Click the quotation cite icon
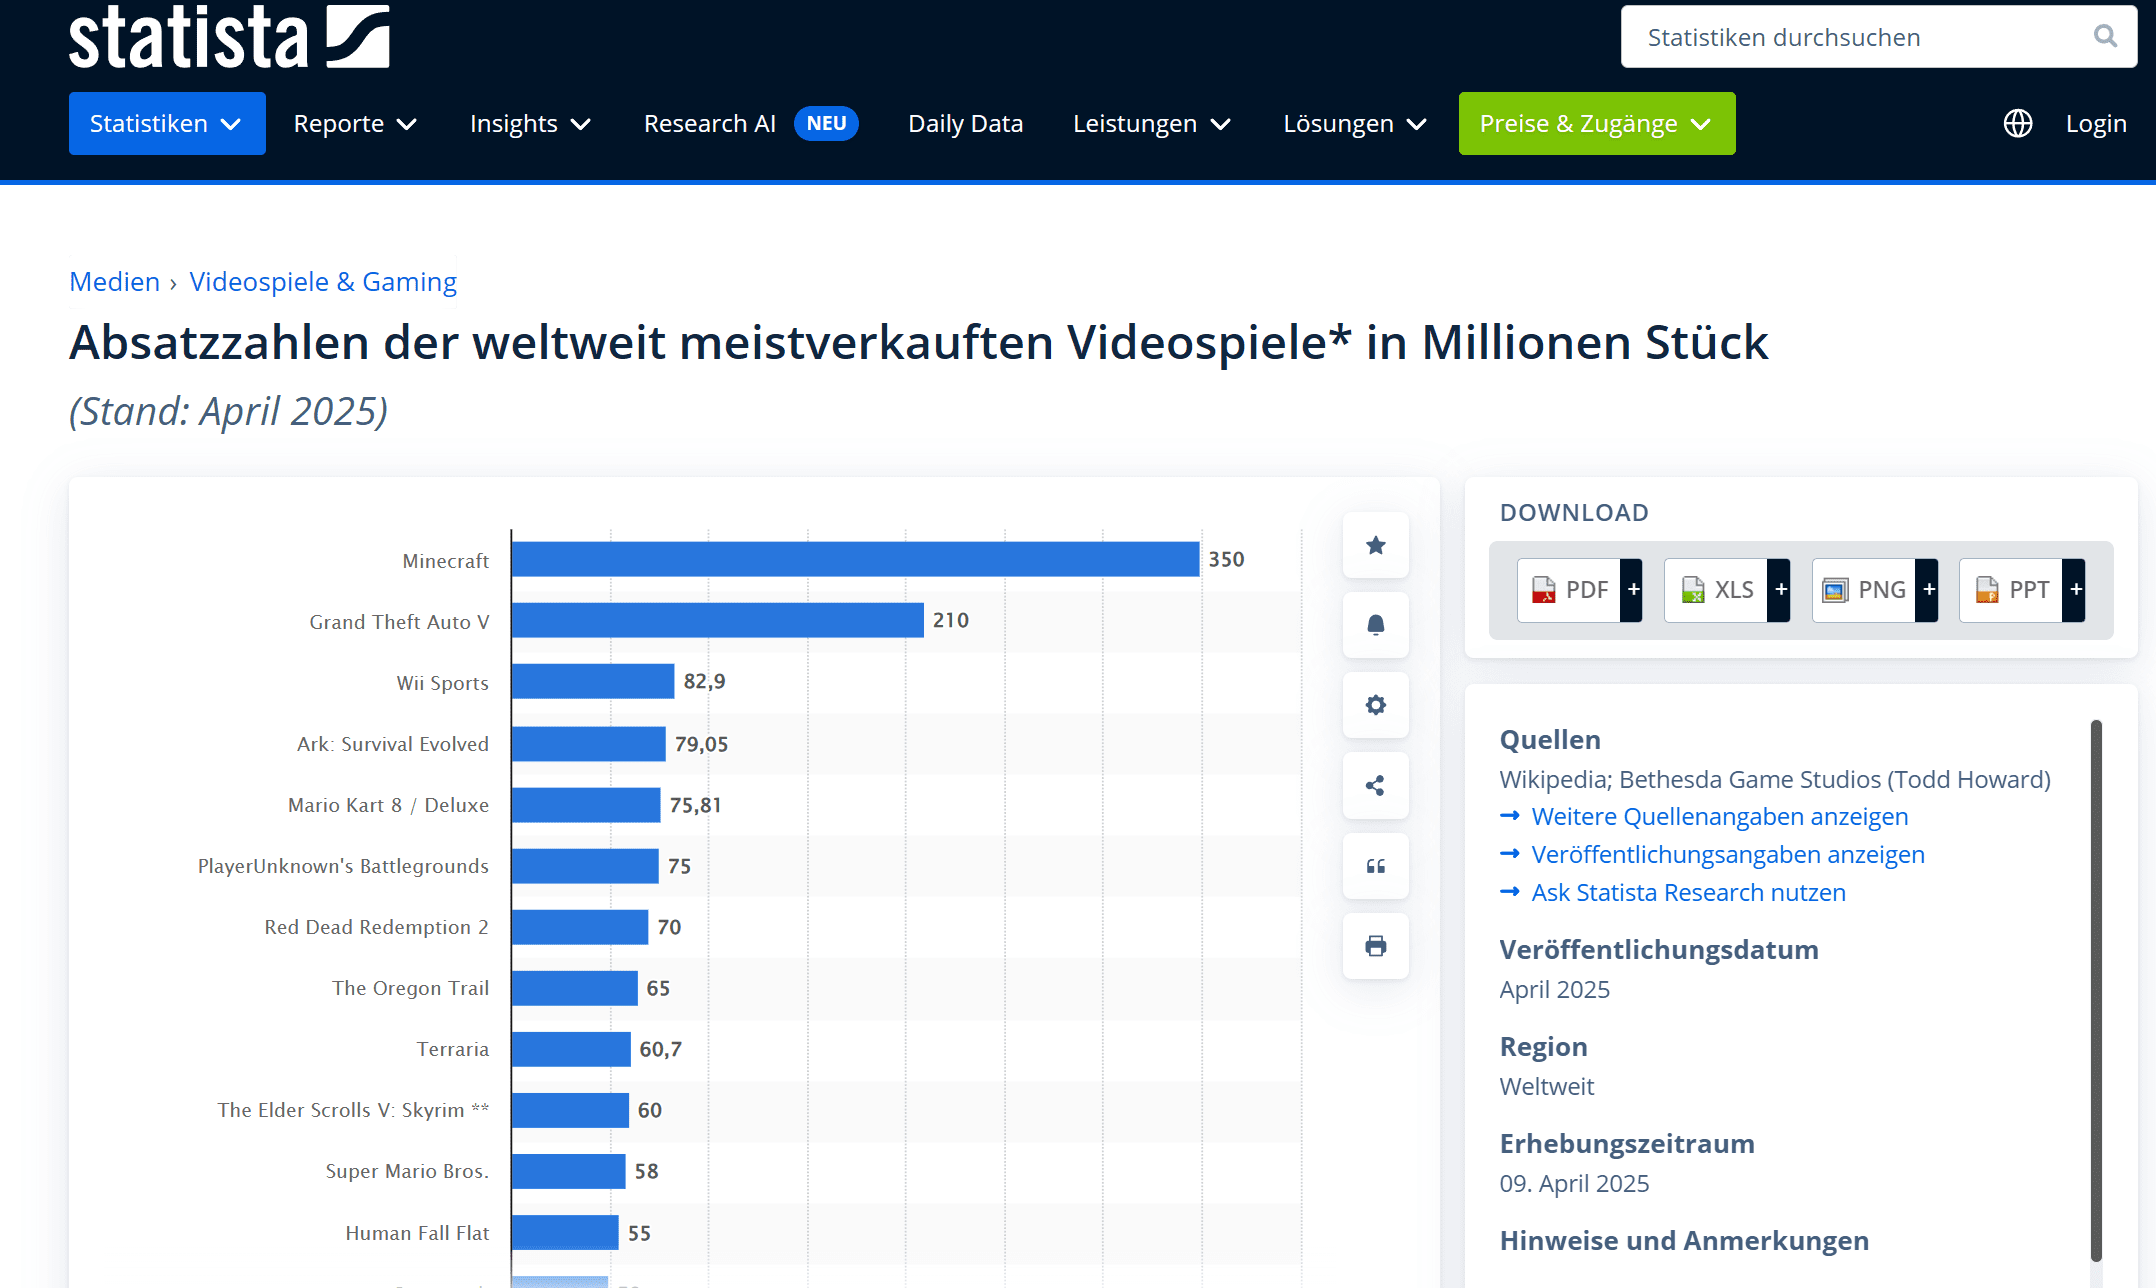Screen dimensions: 2156x1288 tap(1376, 866)
